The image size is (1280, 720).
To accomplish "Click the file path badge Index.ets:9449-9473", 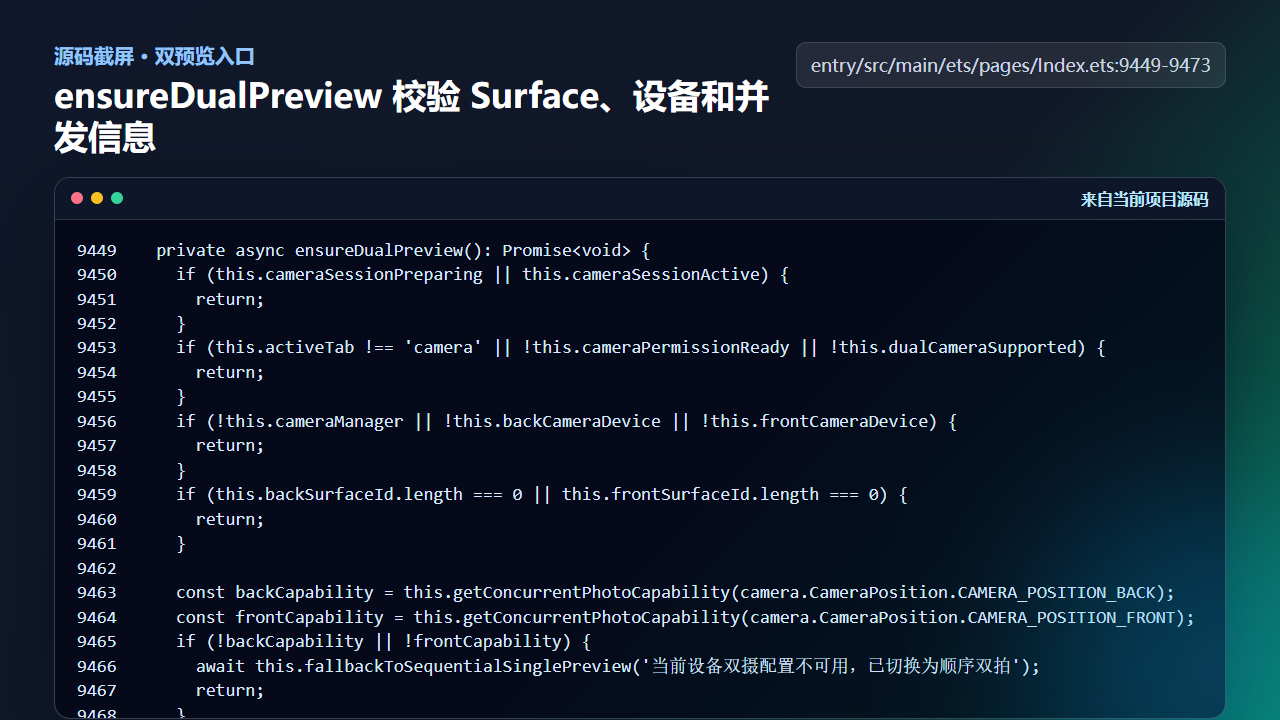I will coord(1011,65).
